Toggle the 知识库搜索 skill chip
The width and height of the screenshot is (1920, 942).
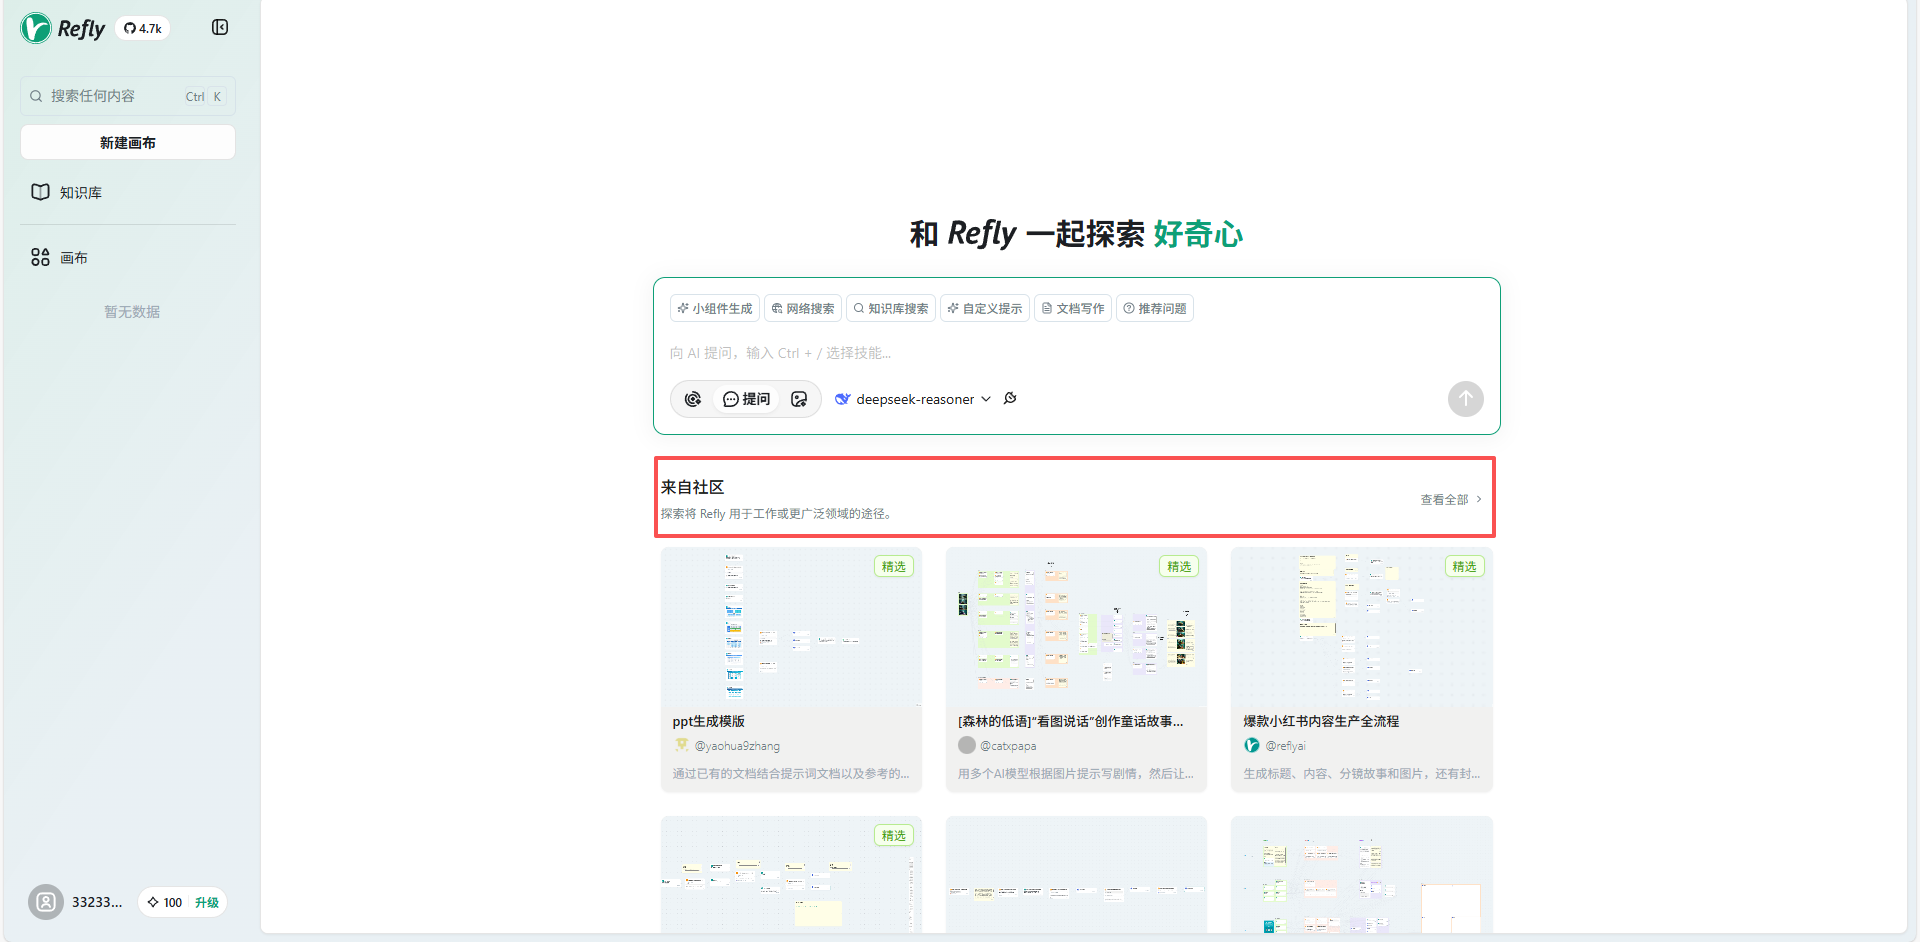point(891,308)
